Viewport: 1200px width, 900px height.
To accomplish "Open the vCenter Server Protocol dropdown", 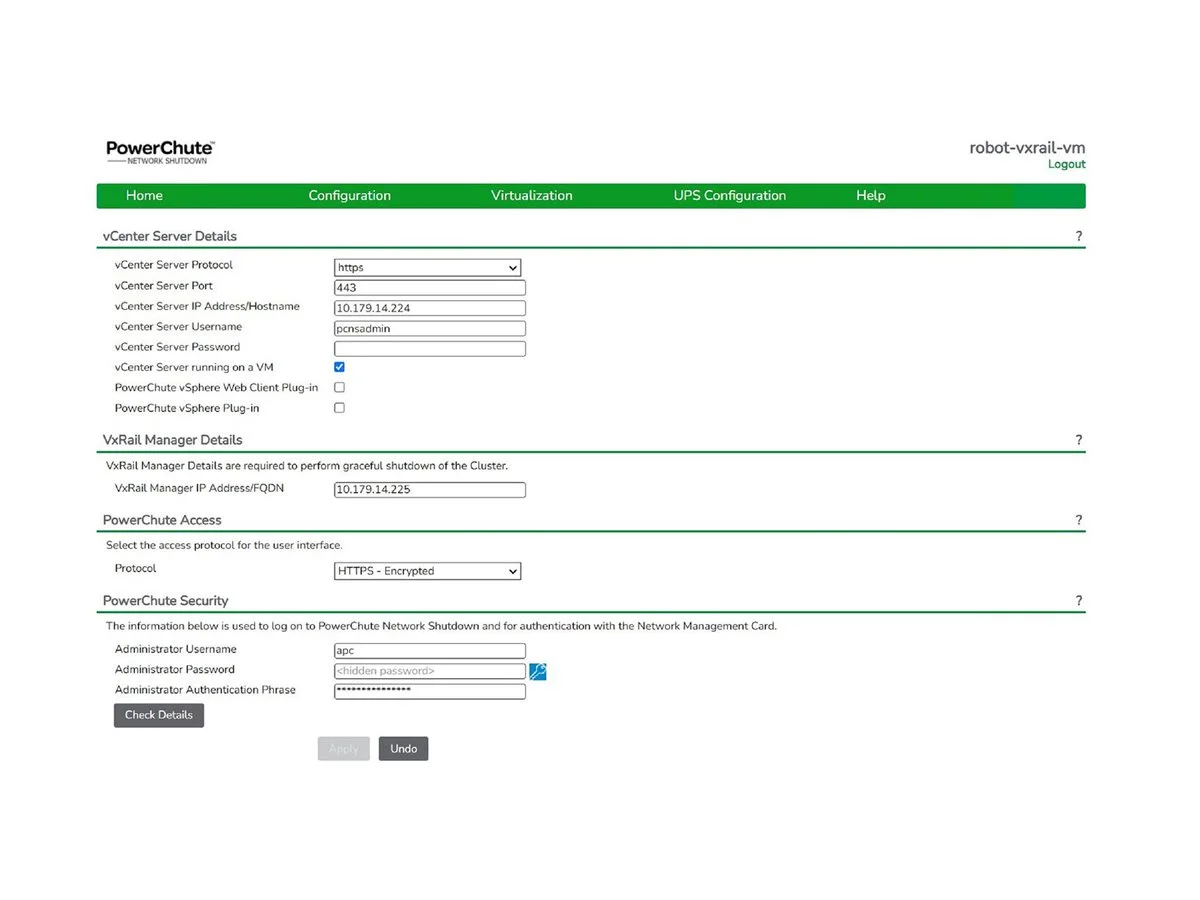I will tap(427, 267).
